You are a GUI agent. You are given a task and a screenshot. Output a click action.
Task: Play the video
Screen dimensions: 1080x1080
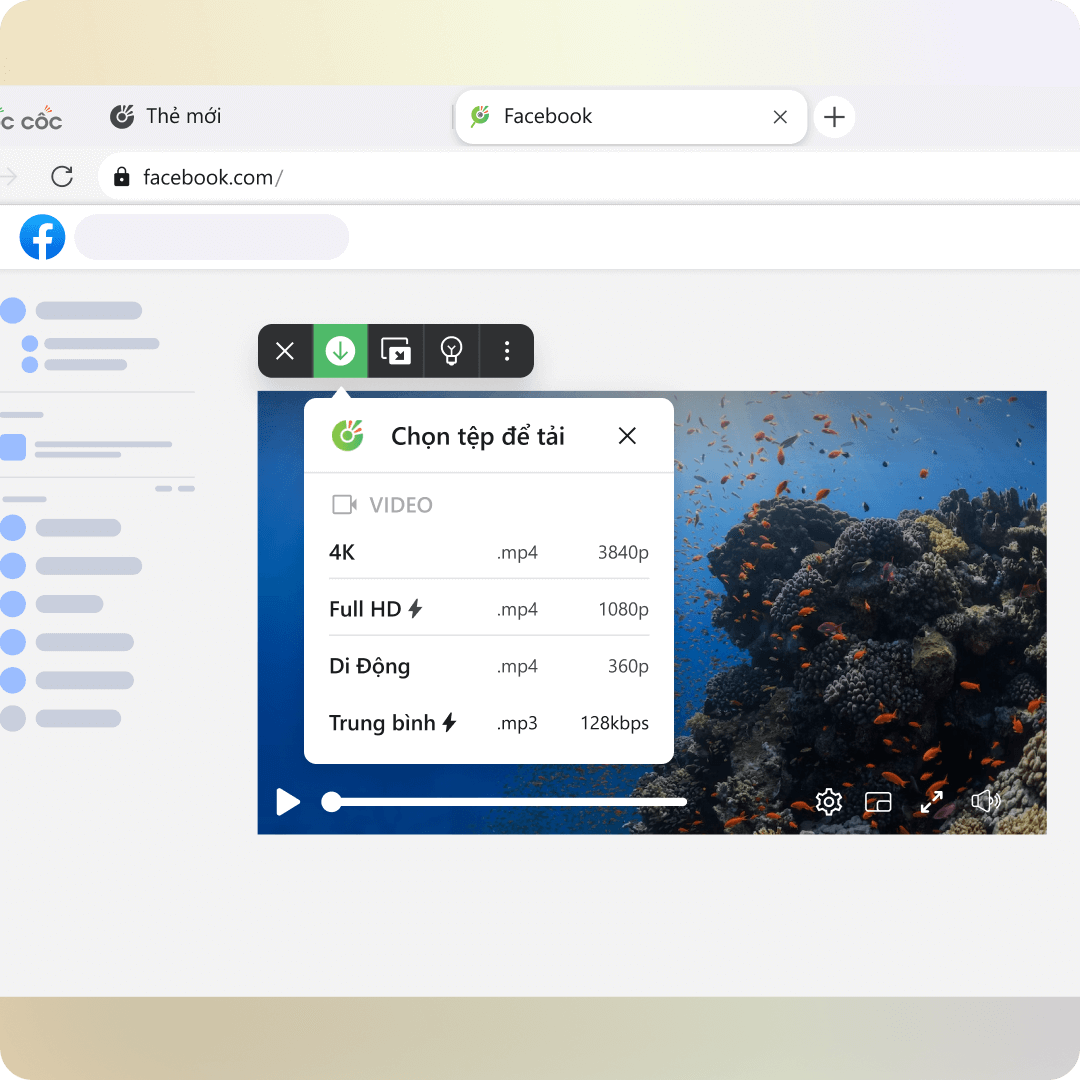(x=288, y=802)
